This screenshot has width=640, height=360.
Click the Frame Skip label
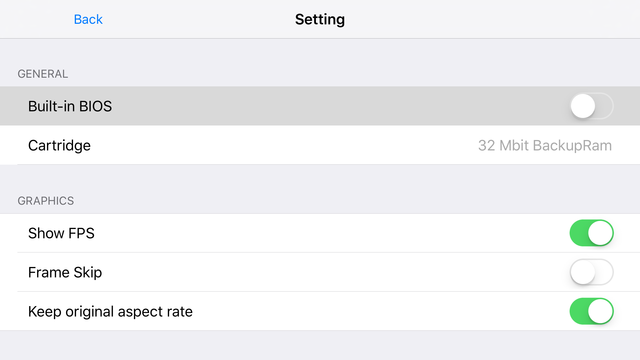[x=65, y=272]
